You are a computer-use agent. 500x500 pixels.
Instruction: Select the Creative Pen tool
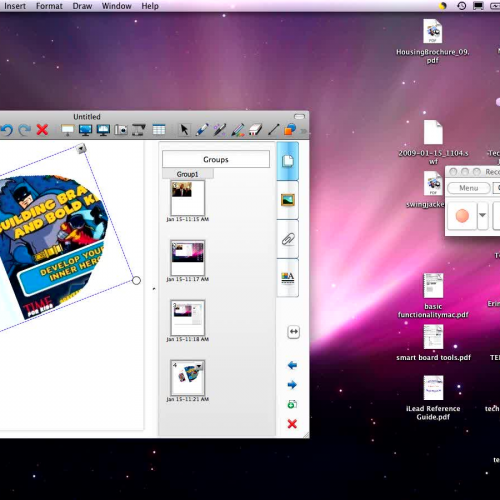click(220, 130)
